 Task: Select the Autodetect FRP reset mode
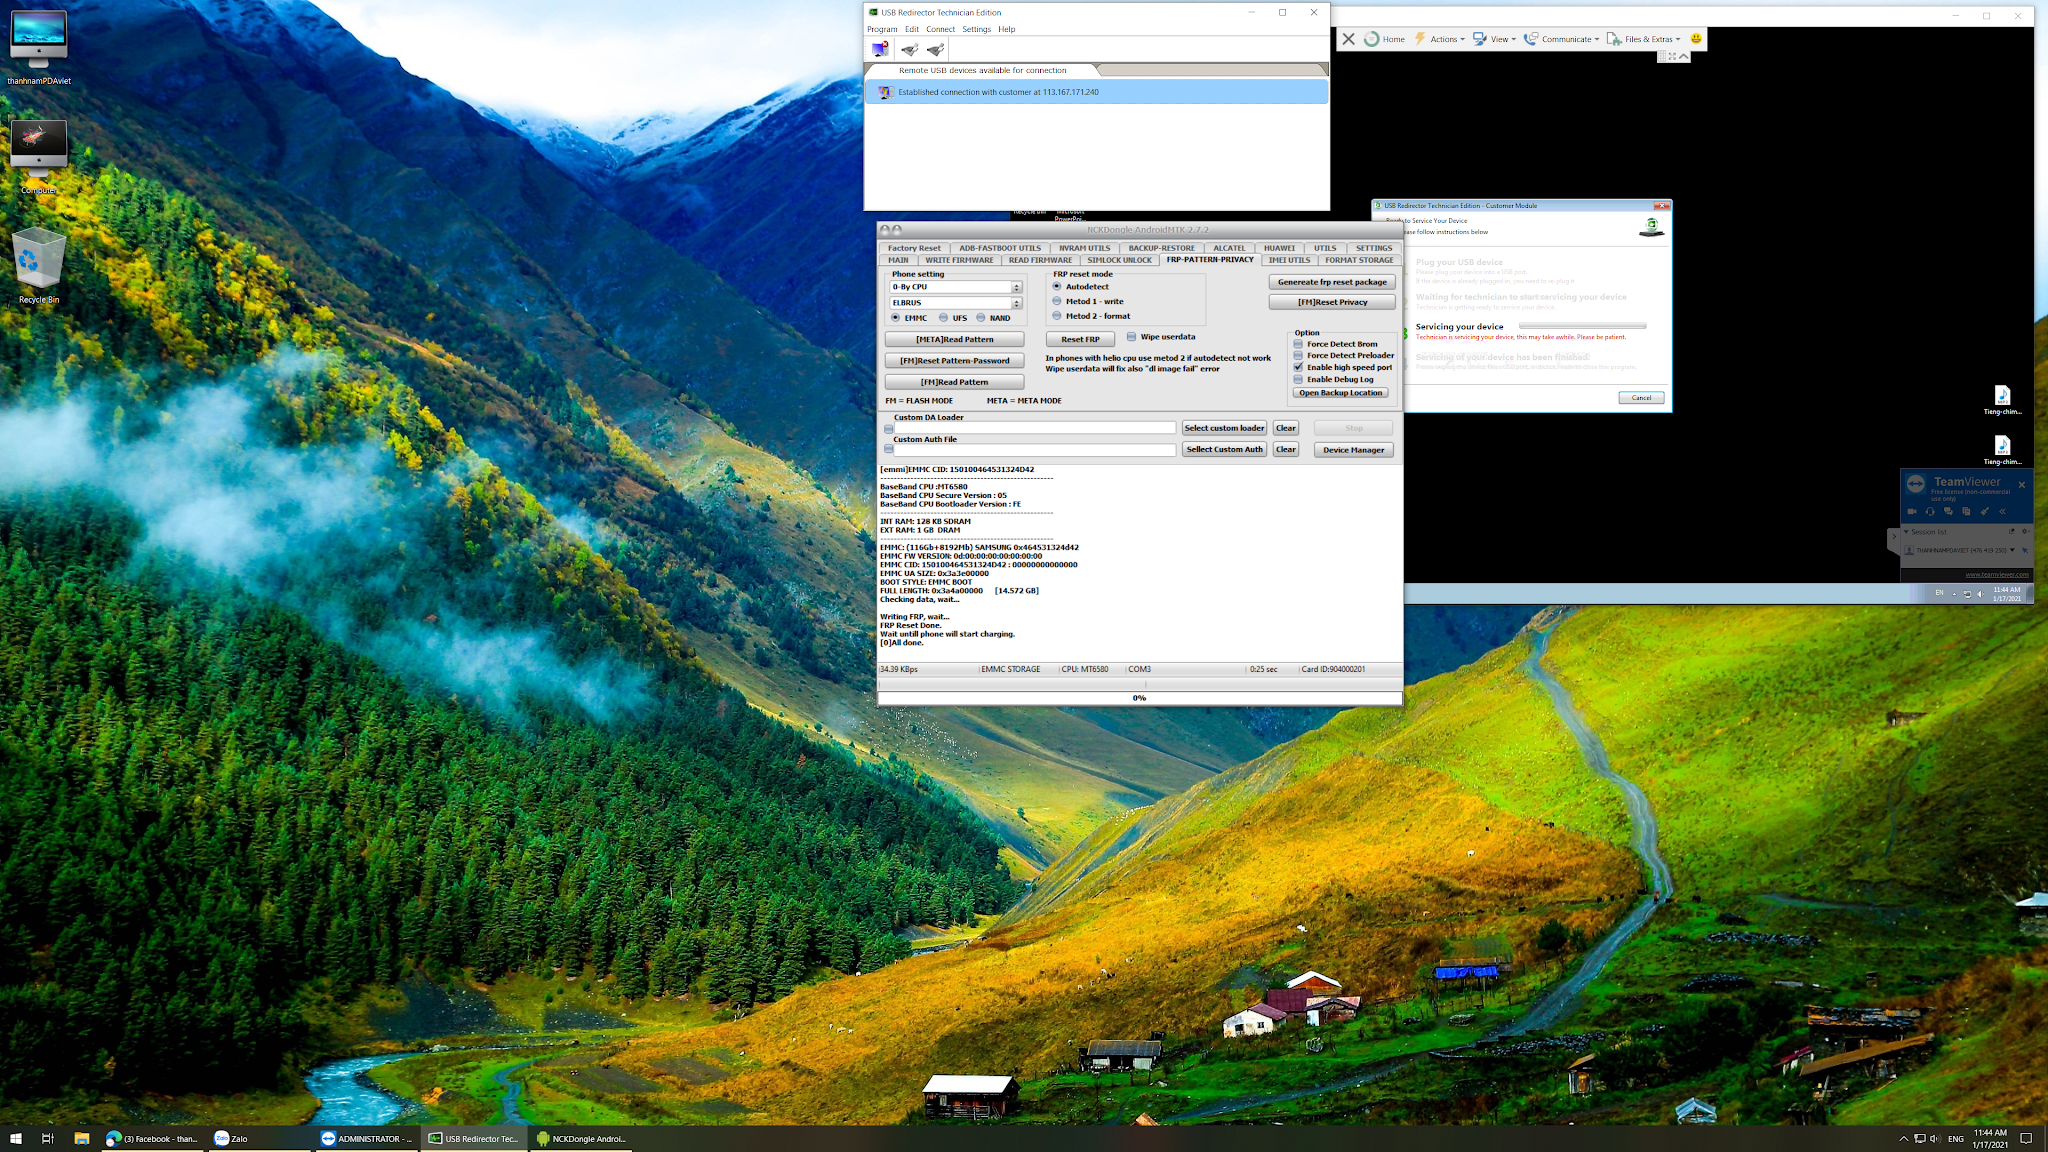click(1057, 286)
